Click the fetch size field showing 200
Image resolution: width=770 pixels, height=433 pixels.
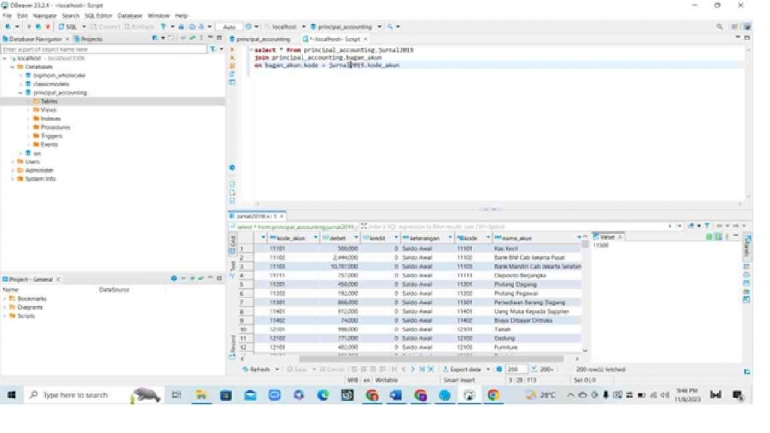(x=516, y=369)
